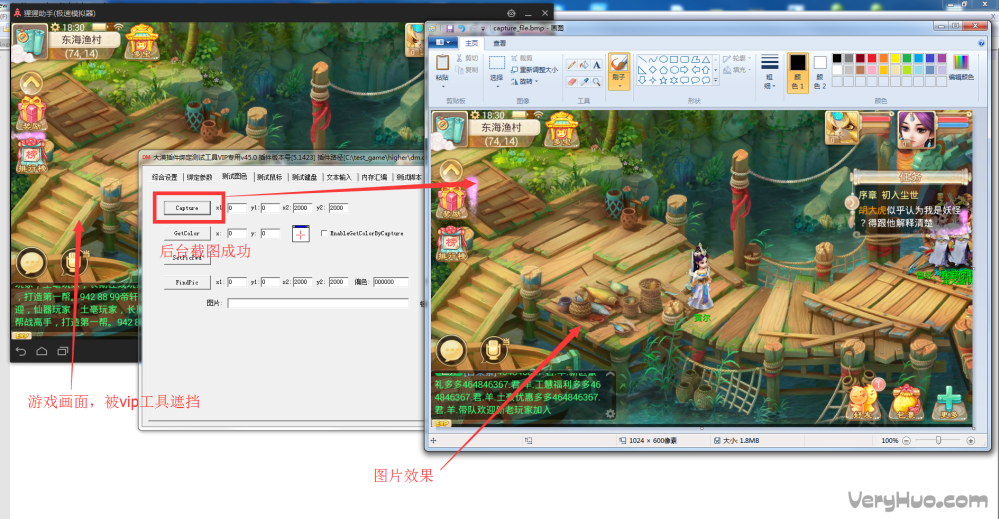Image resolution: width=999 pixels, height=519 pixels.
Task: Open the Rotate (旋转) dropdown
Action: coord(525,82)
